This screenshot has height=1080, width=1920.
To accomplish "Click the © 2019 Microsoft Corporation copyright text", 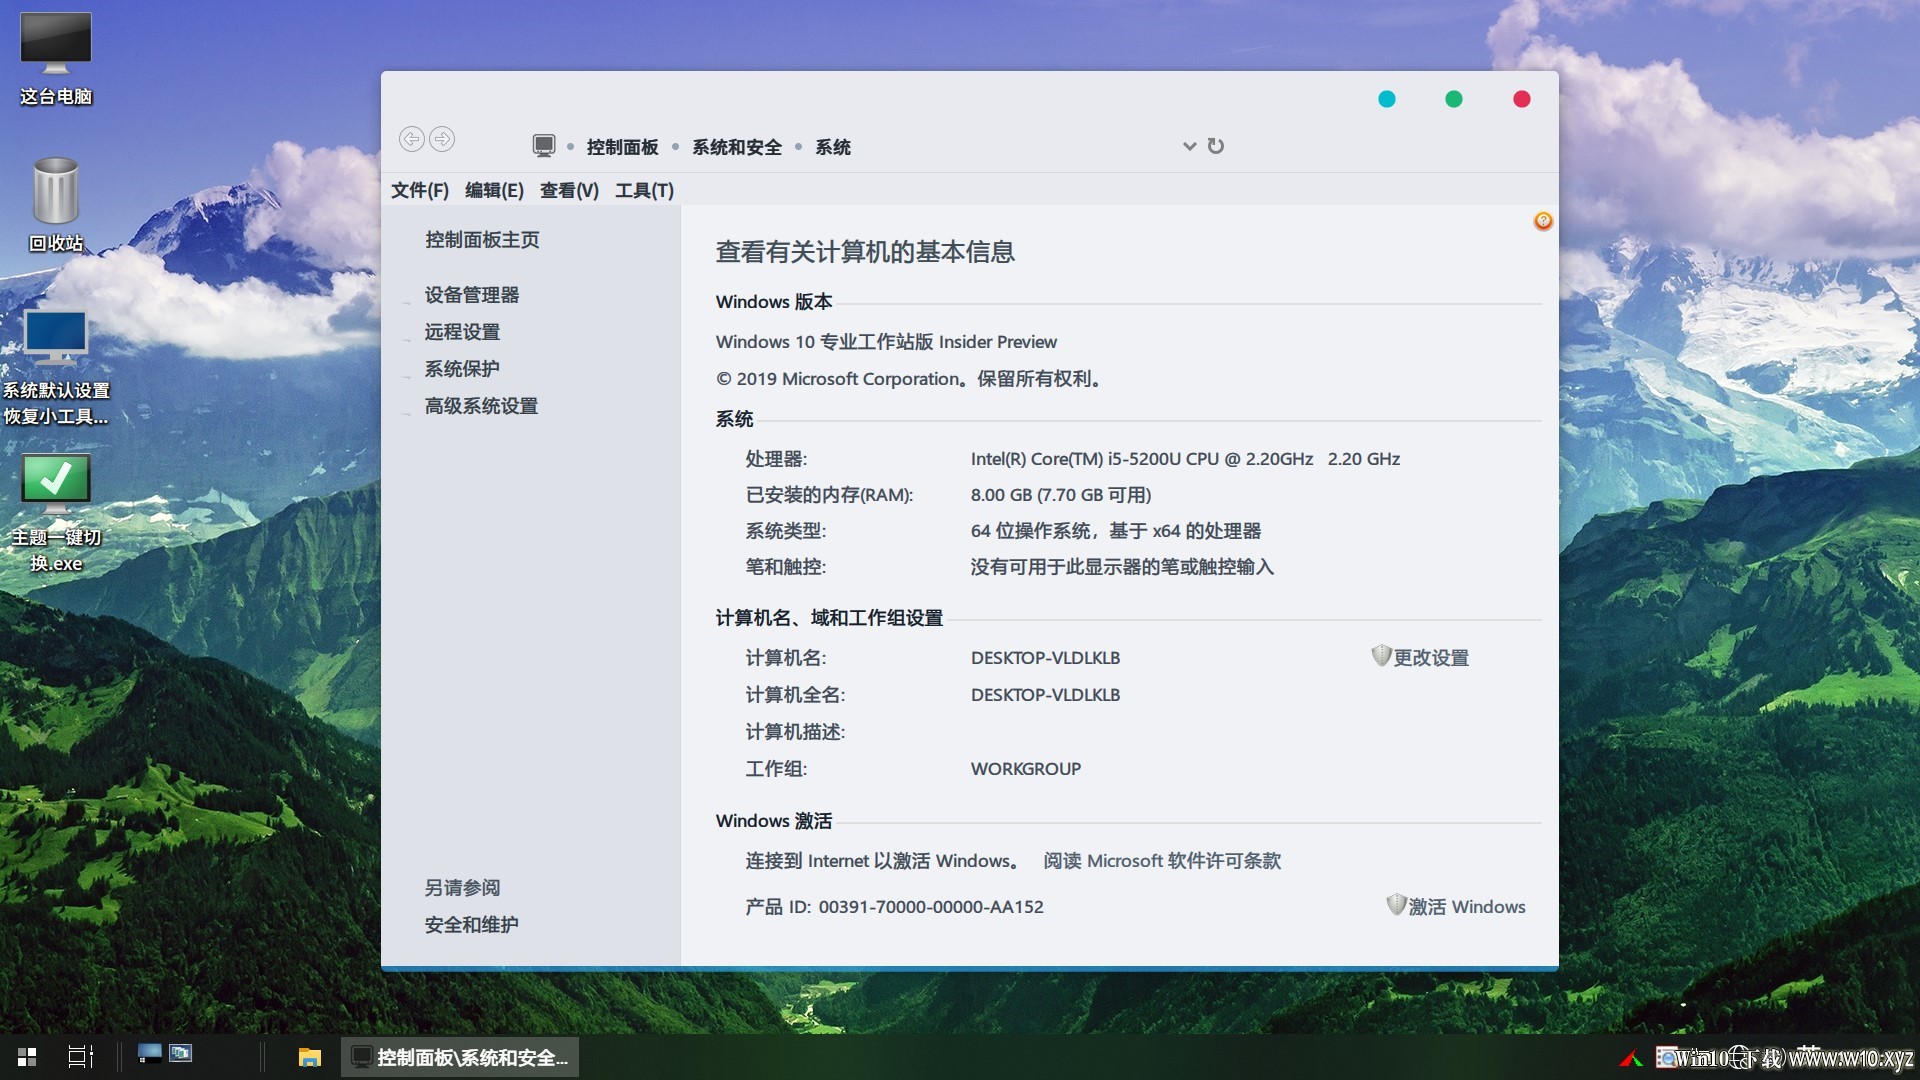I will click(908, 378).
